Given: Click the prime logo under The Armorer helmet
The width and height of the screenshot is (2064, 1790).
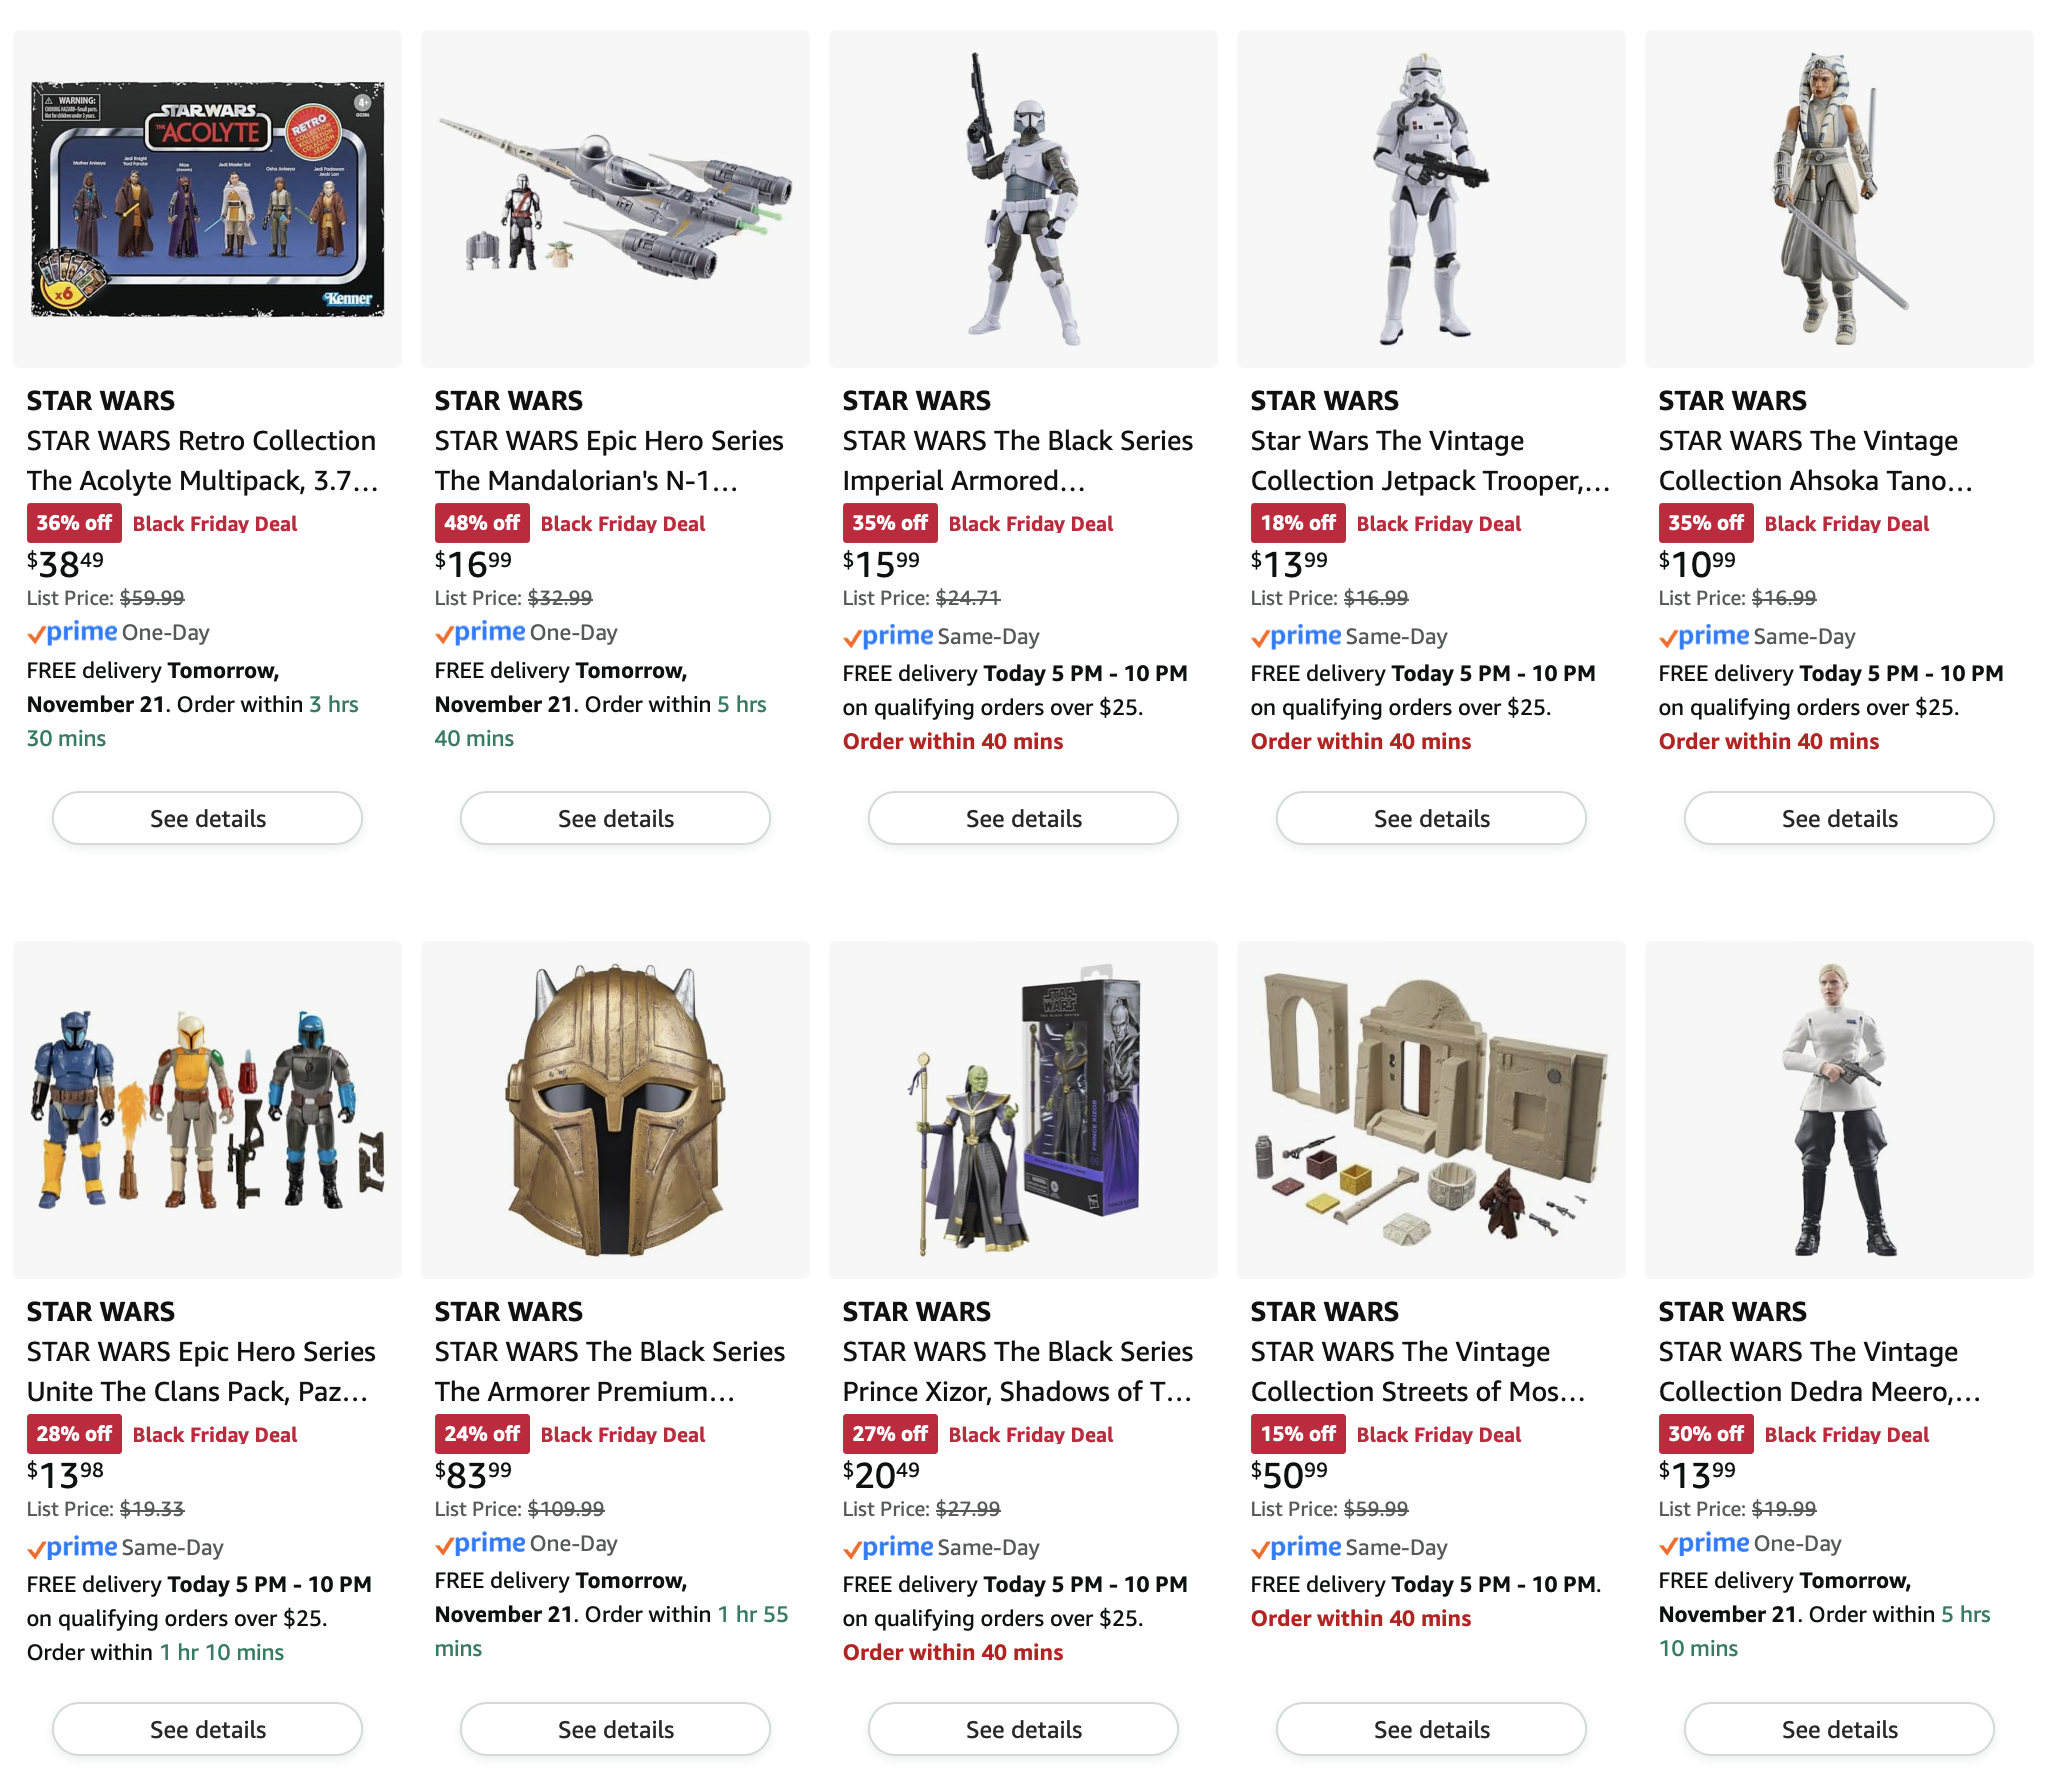Looking at the screenshot, I should tap(480, 1543).
